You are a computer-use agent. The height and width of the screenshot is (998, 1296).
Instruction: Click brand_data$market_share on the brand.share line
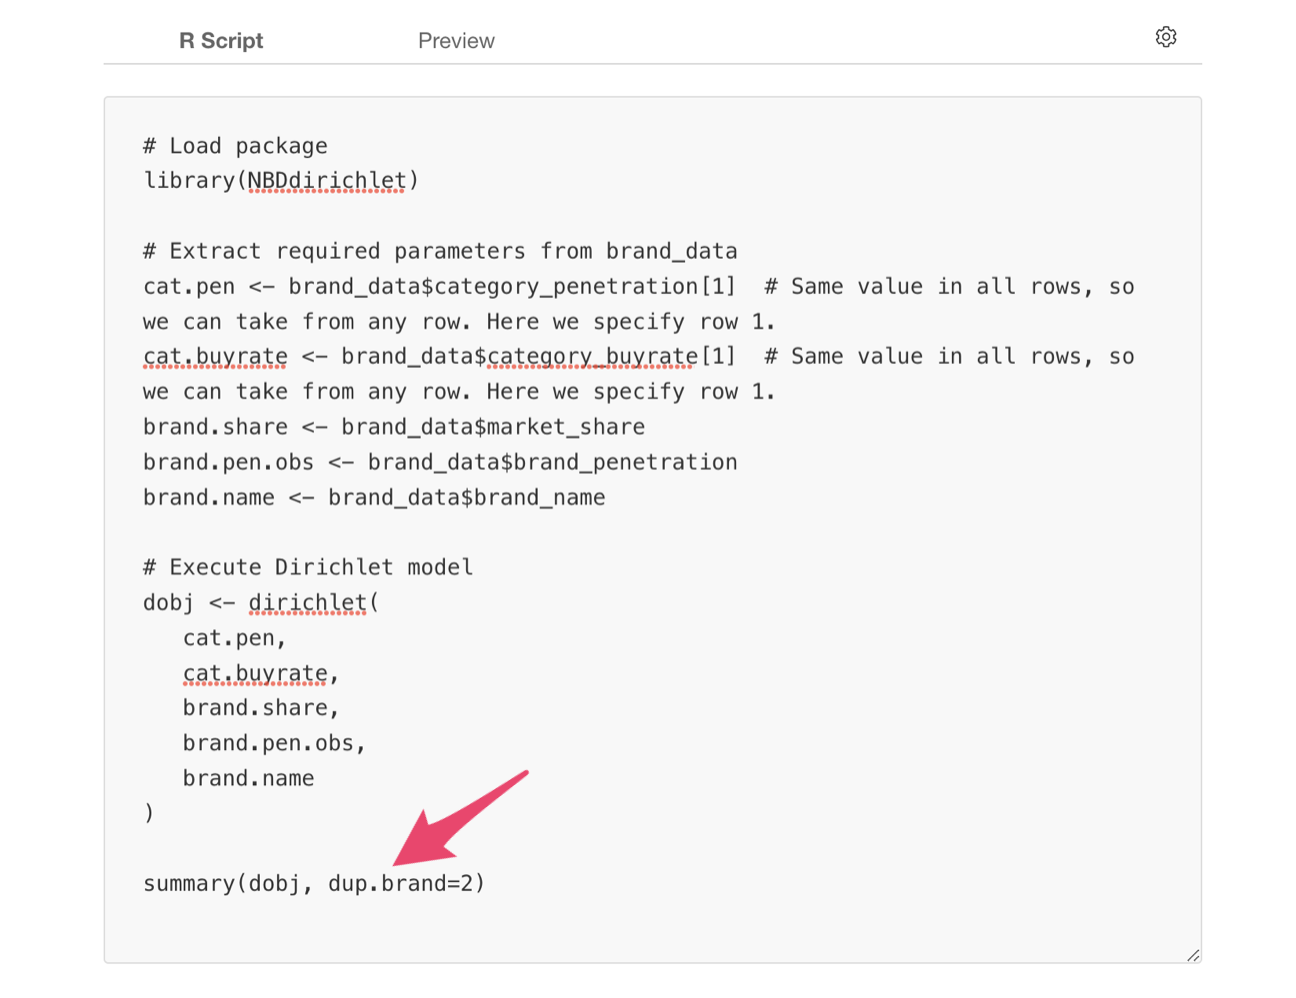coord(492,427)
